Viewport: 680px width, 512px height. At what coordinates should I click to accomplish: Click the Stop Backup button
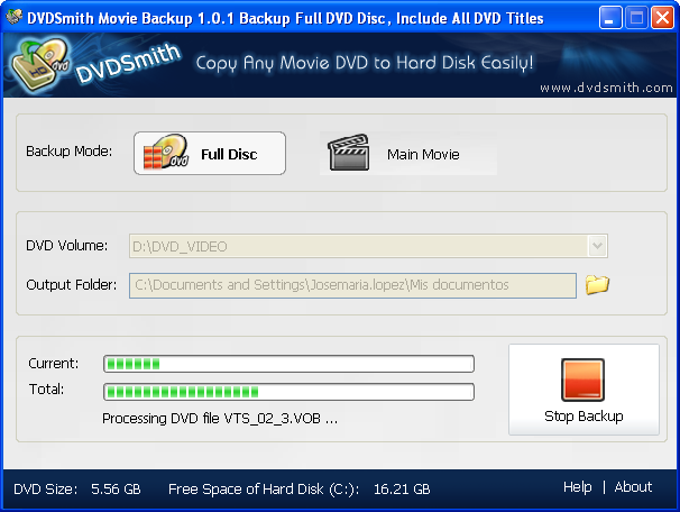coord(584,389)
